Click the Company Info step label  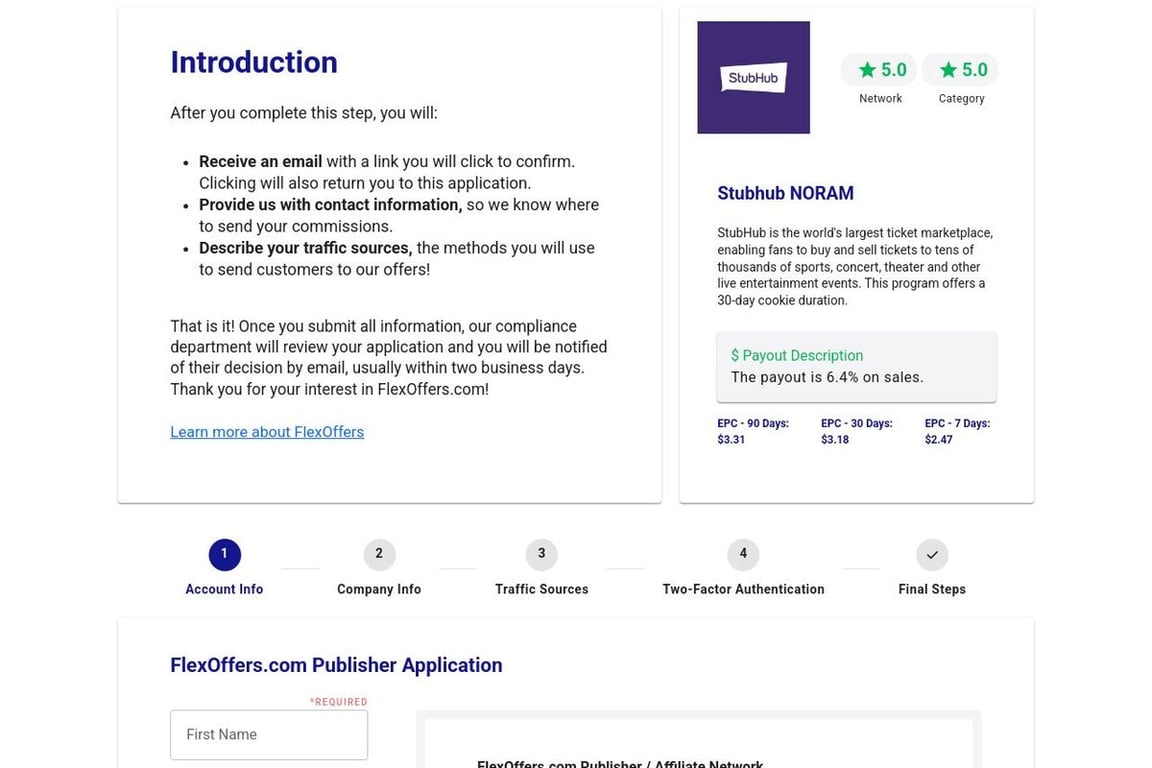coord(379,589)
